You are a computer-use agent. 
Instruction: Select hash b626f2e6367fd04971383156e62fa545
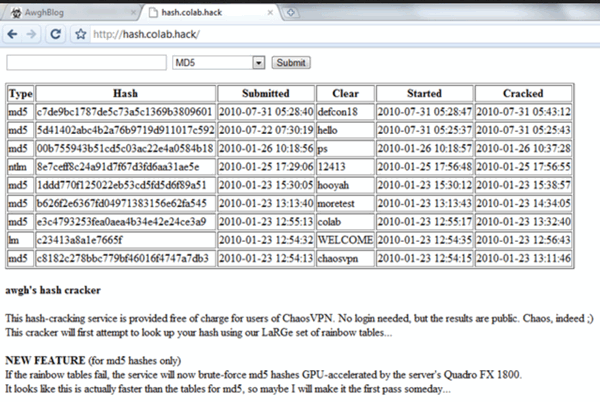[122, 203]
